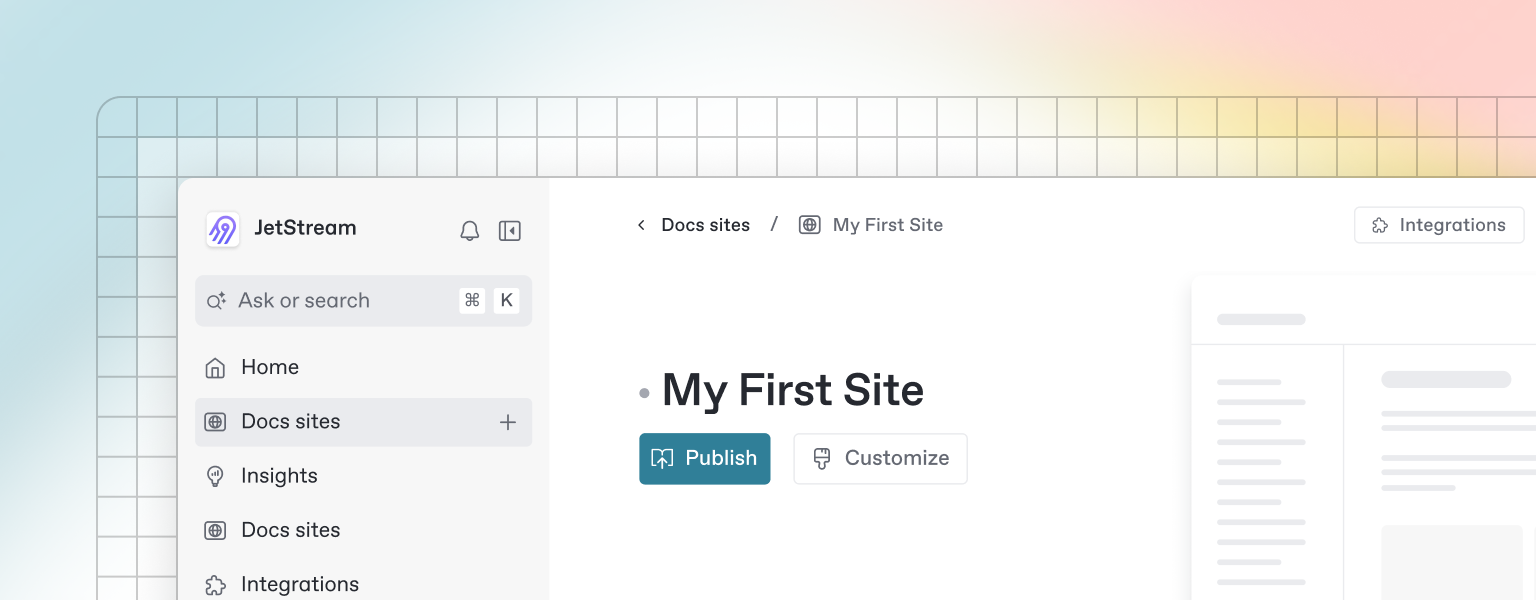Click the Integrations puzzle icon in the sidebar
This screenshot has height=600, width=1536.
[215, 584]
